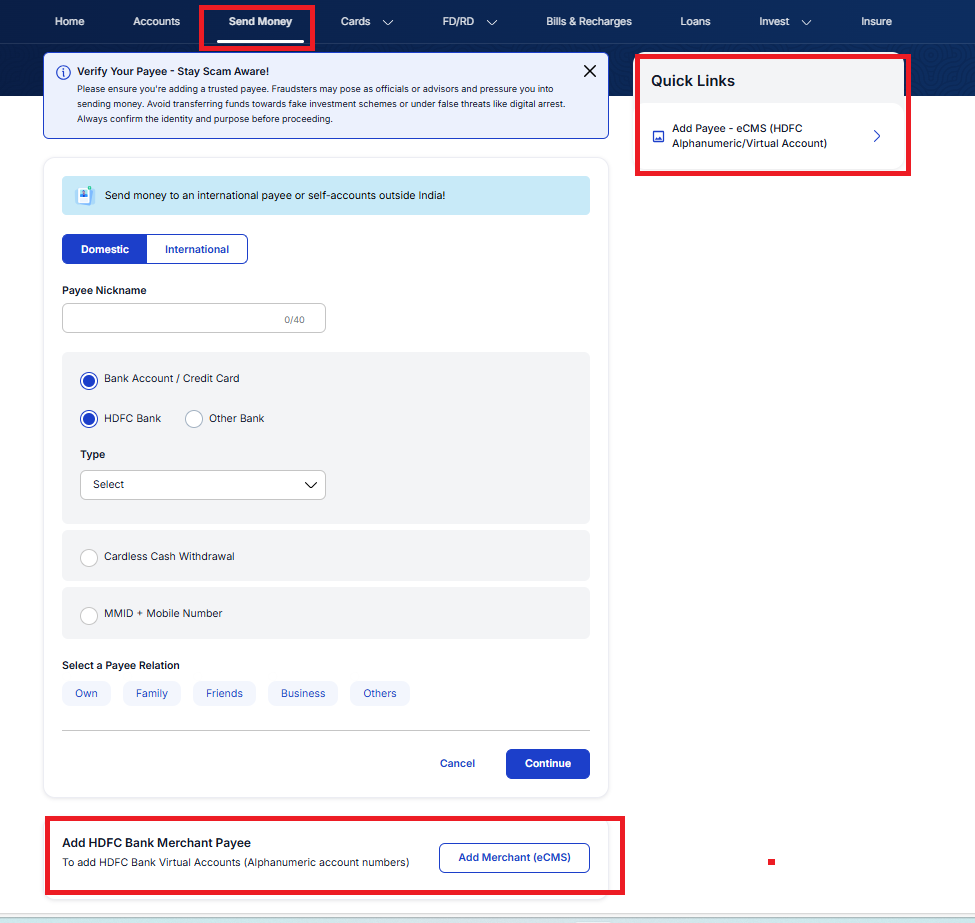Screen dimensions: 975x923
Task: Expand the Cards menu chevron
Action: coord(388,22)
